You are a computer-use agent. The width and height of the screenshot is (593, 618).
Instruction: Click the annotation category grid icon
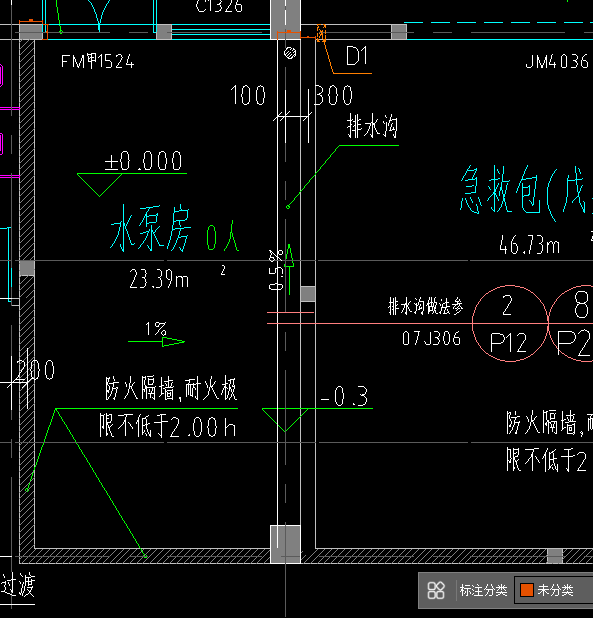(x=436, y=590)
